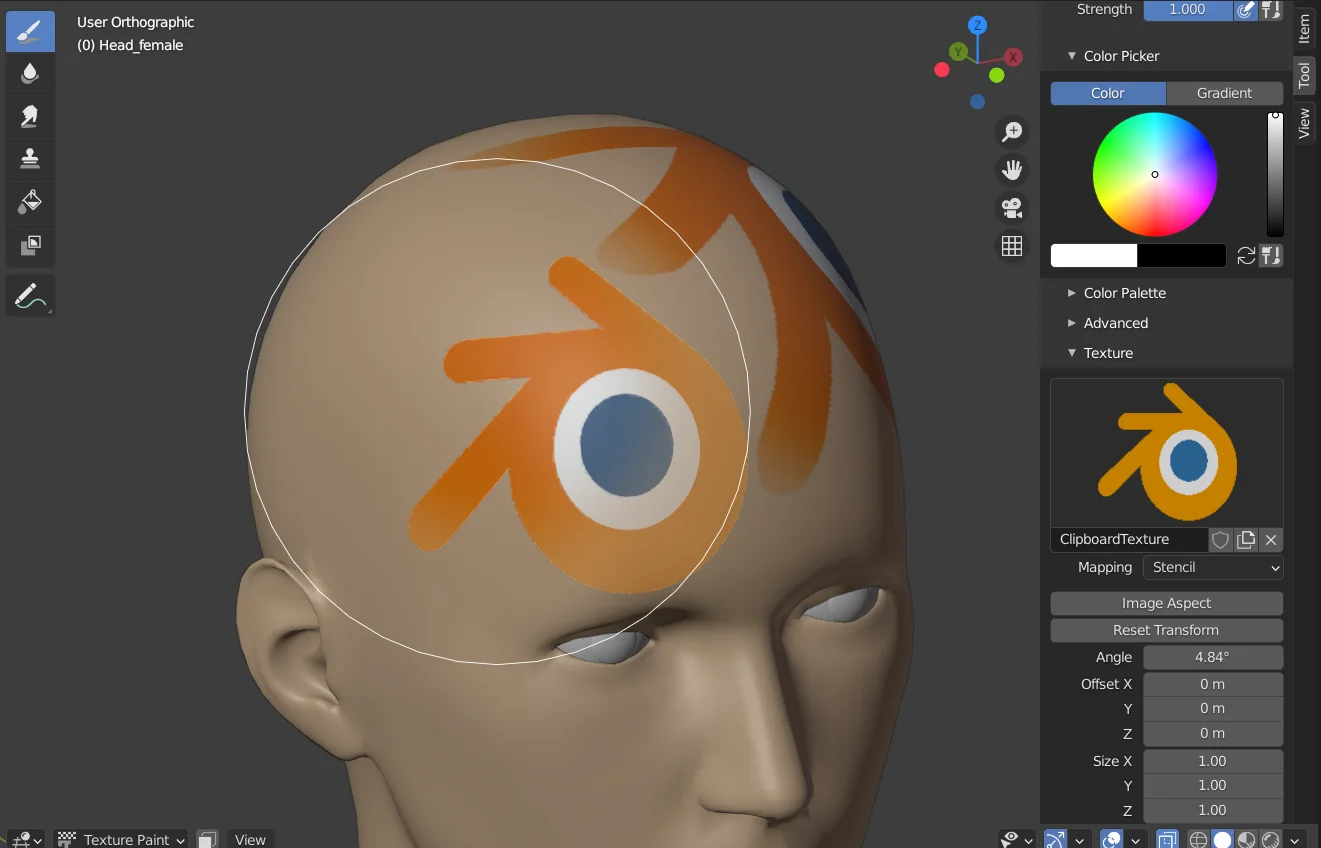1321x848 pixels.
Task: Toggle X-Ray viewport mode
Action: point(1167,839)
